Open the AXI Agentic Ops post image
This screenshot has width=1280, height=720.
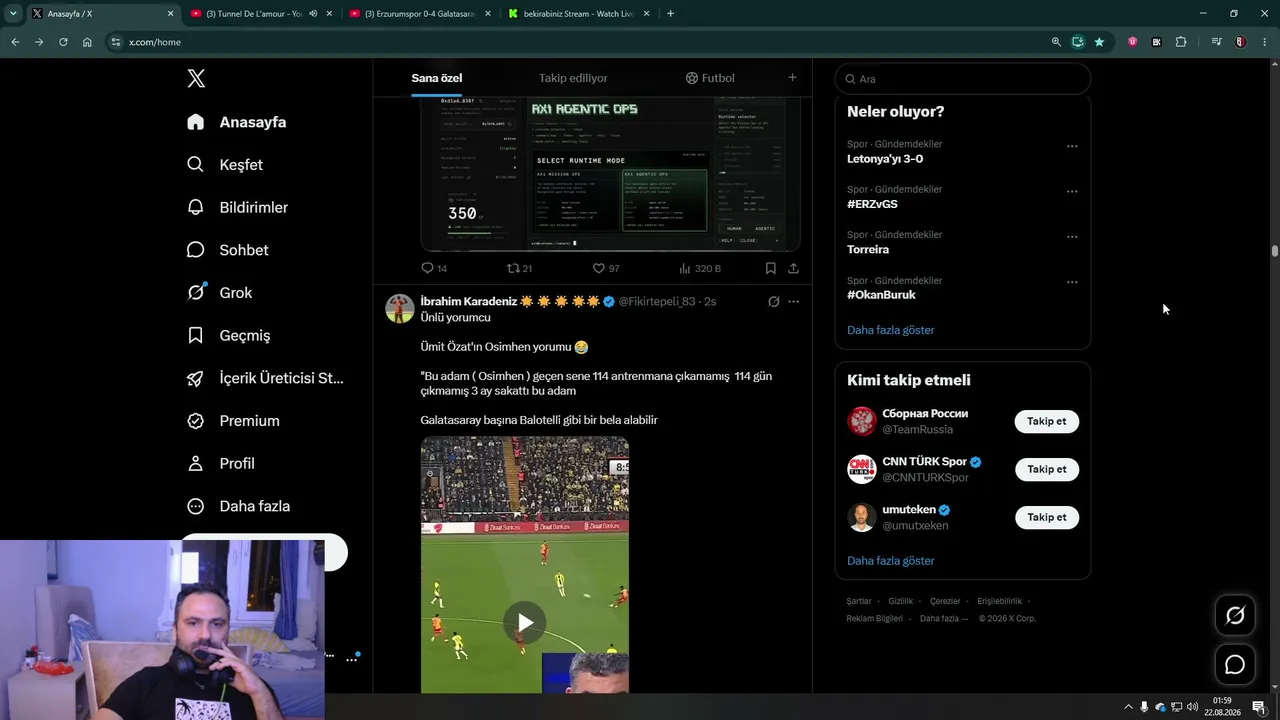click(610, 172)
